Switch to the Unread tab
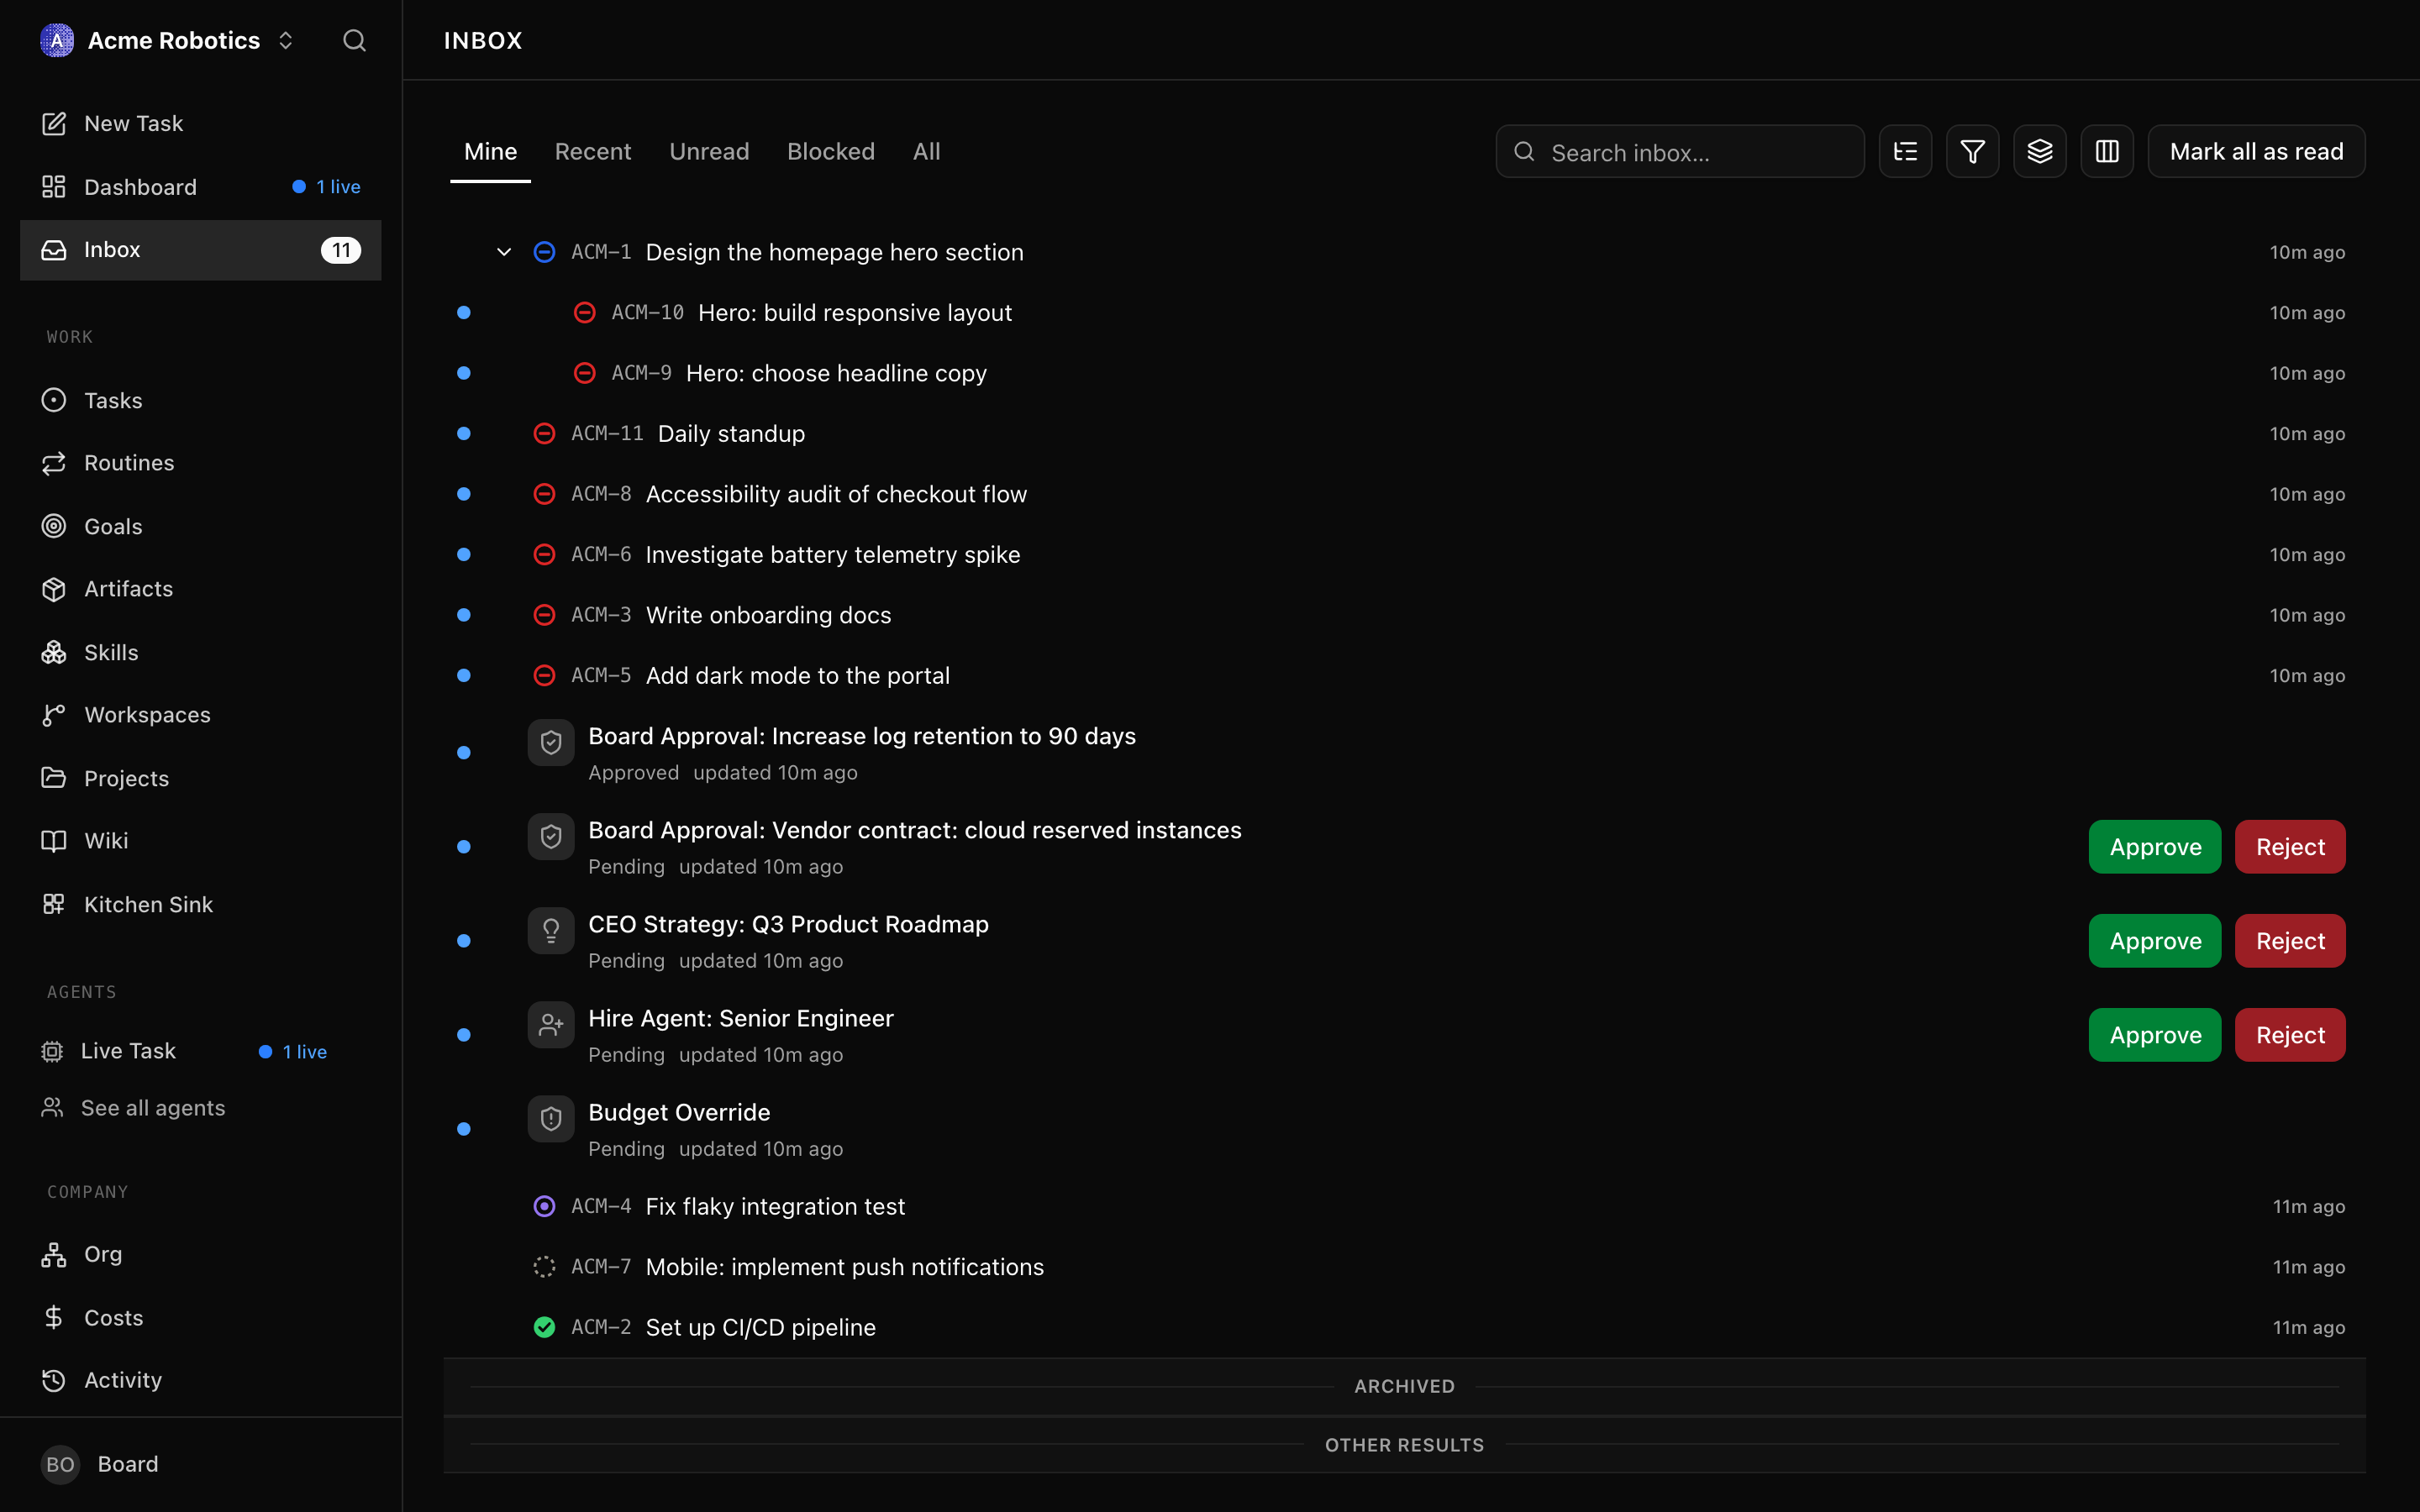This screenshot has width=2420, height=1512. [x=709, y=152]
